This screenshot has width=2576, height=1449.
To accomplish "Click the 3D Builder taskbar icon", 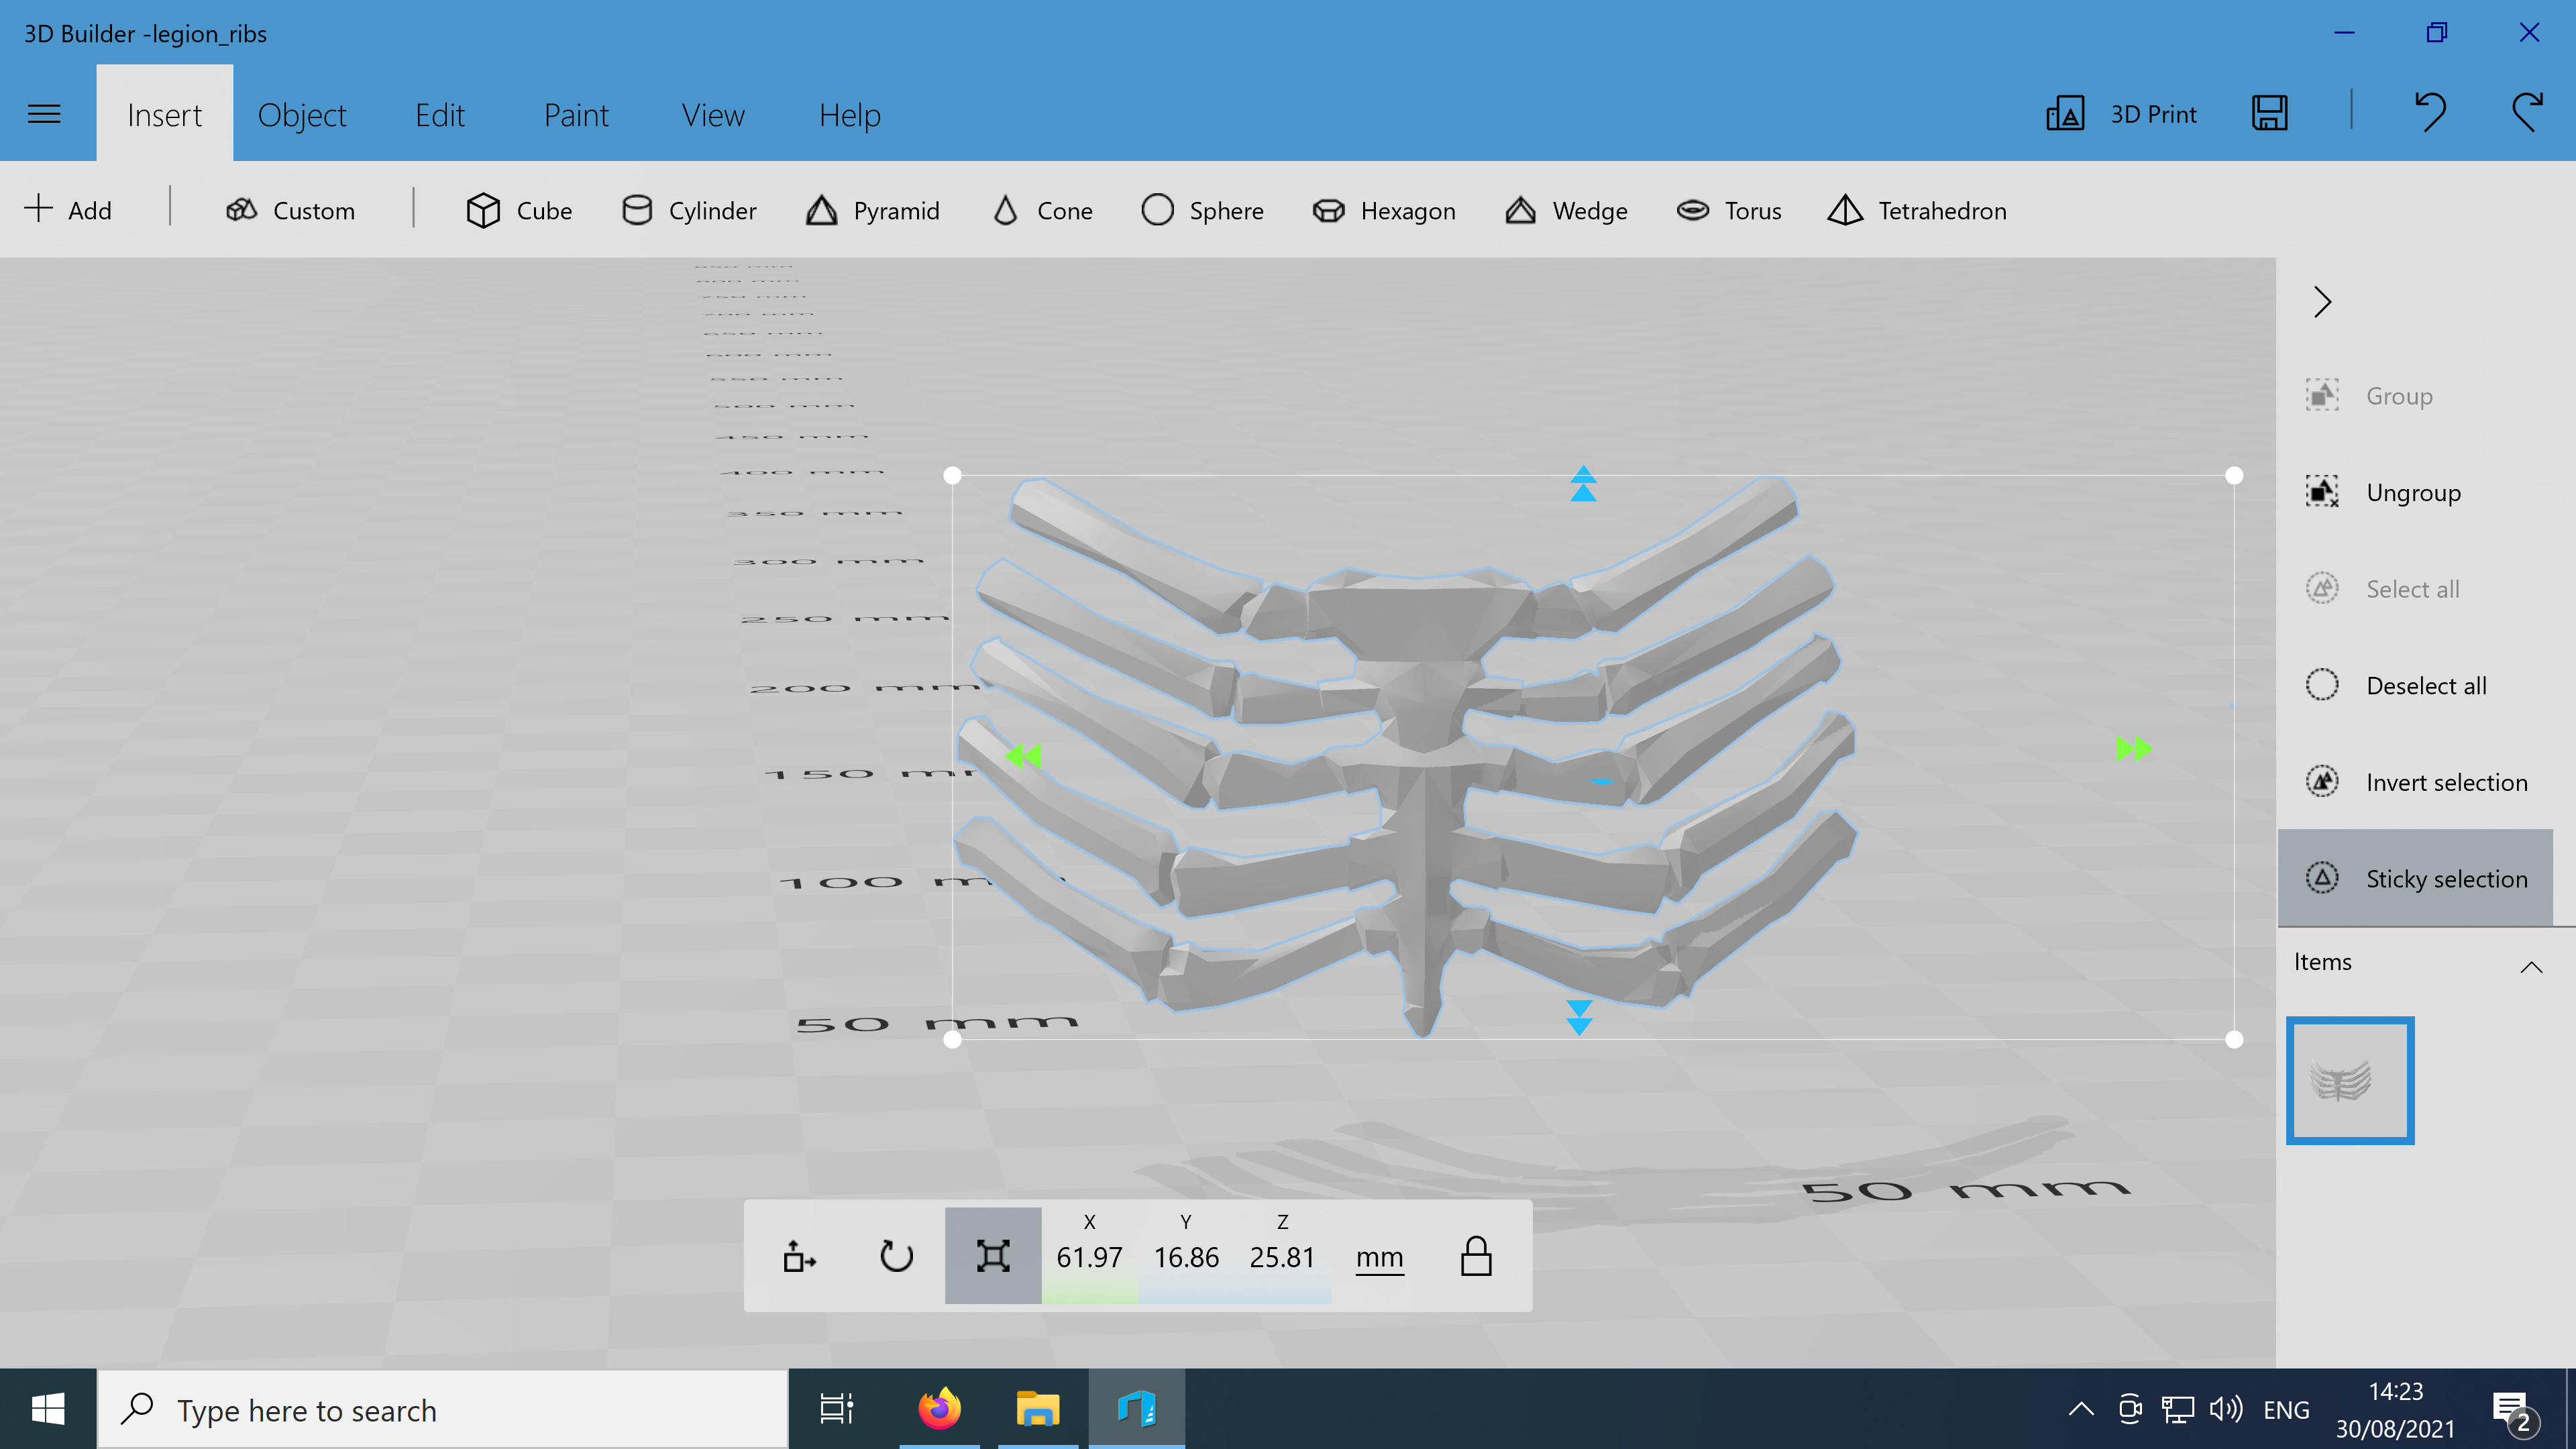I will (1136, 1409).
